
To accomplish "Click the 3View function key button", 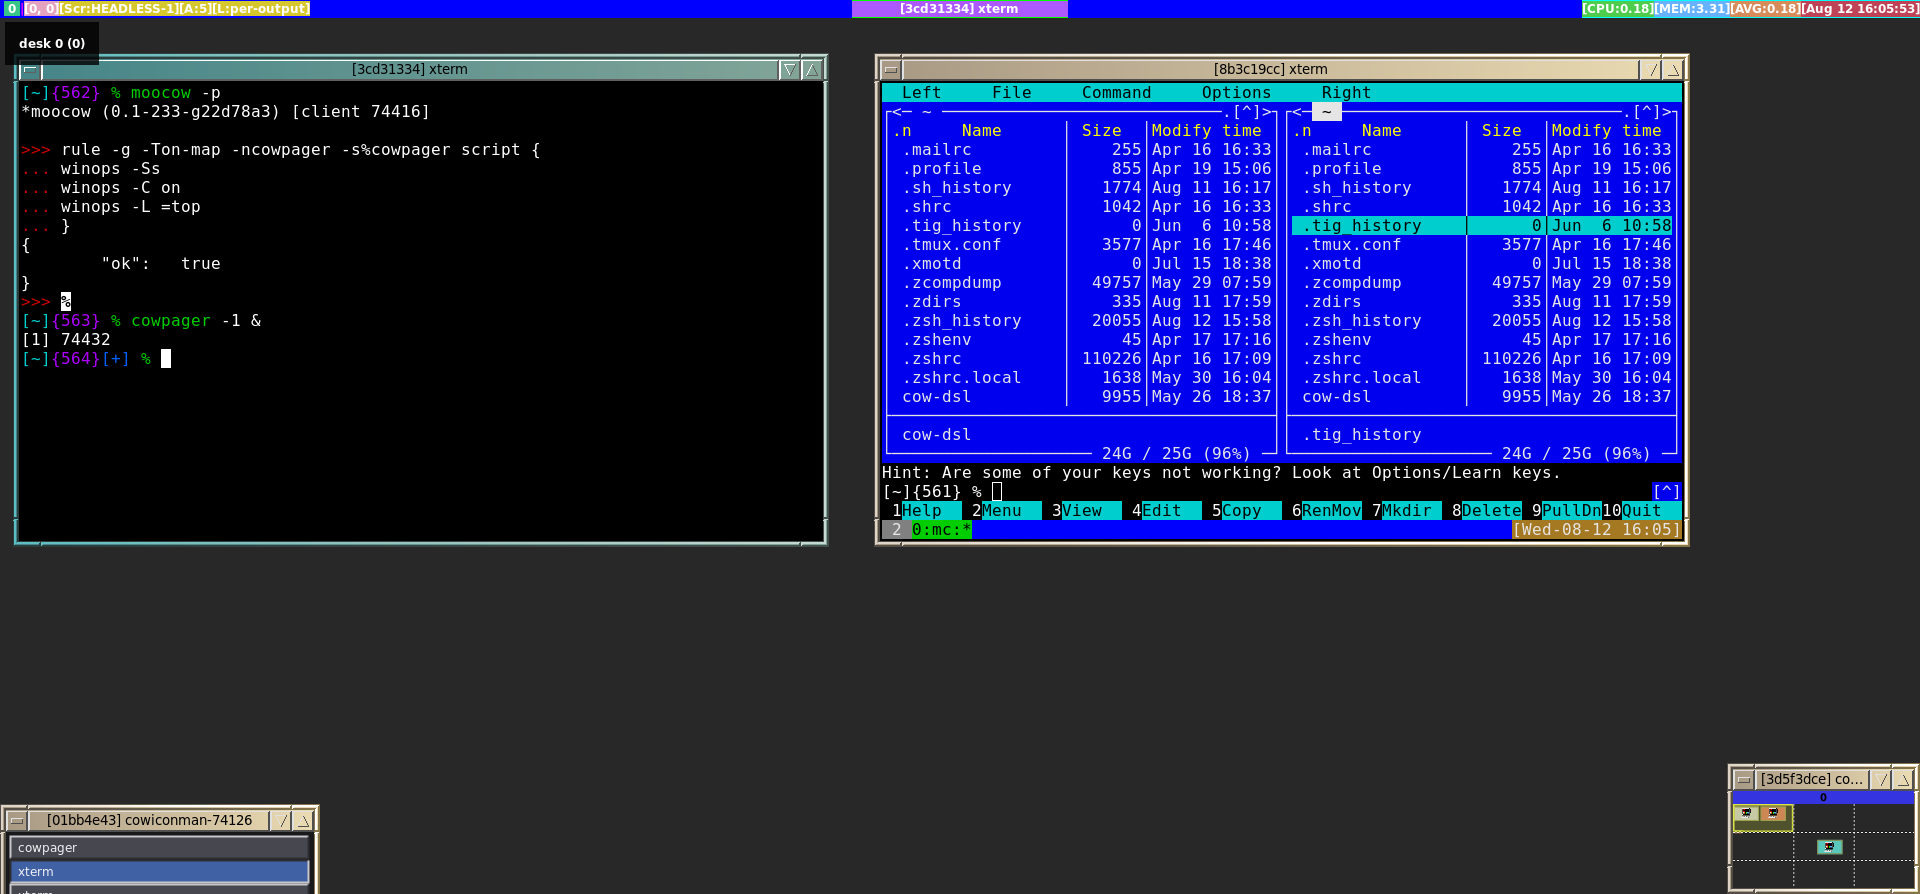I will (x=1081, y=511).
